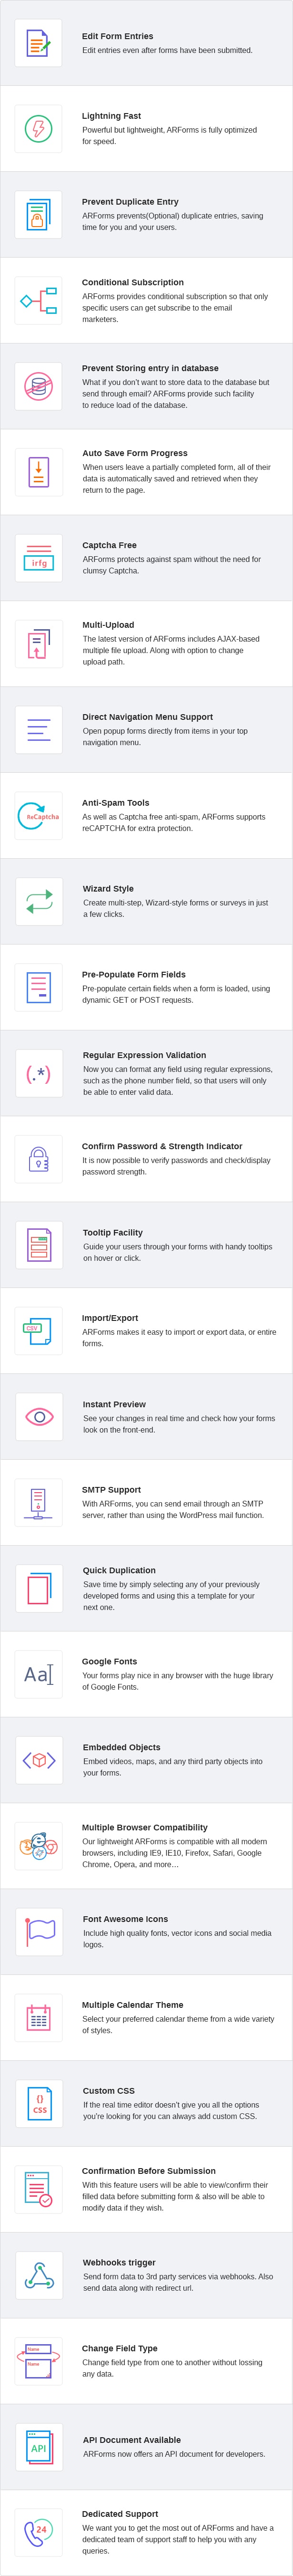Click the Auto Save Form Progress icon
The image size is (293, 2576).
coord(38,472)
